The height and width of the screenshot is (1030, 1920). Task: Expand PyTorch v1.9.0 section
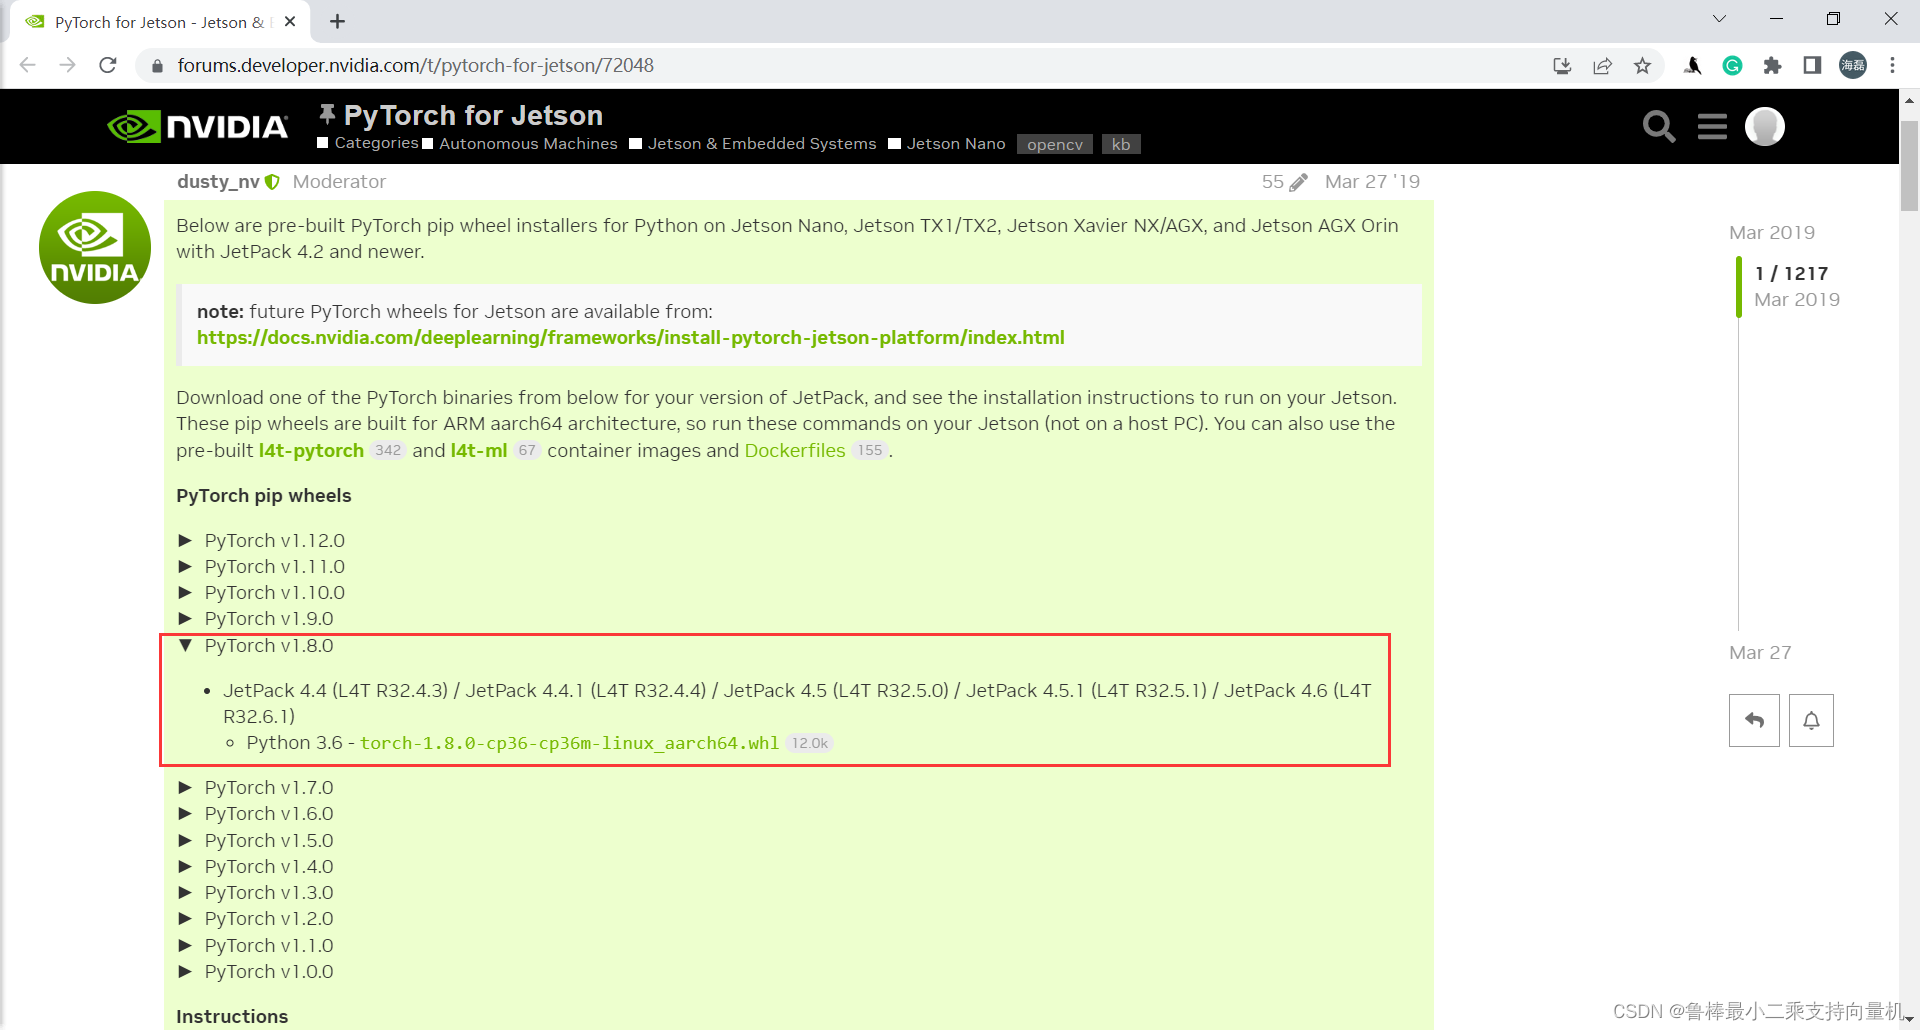coord(256,619)
